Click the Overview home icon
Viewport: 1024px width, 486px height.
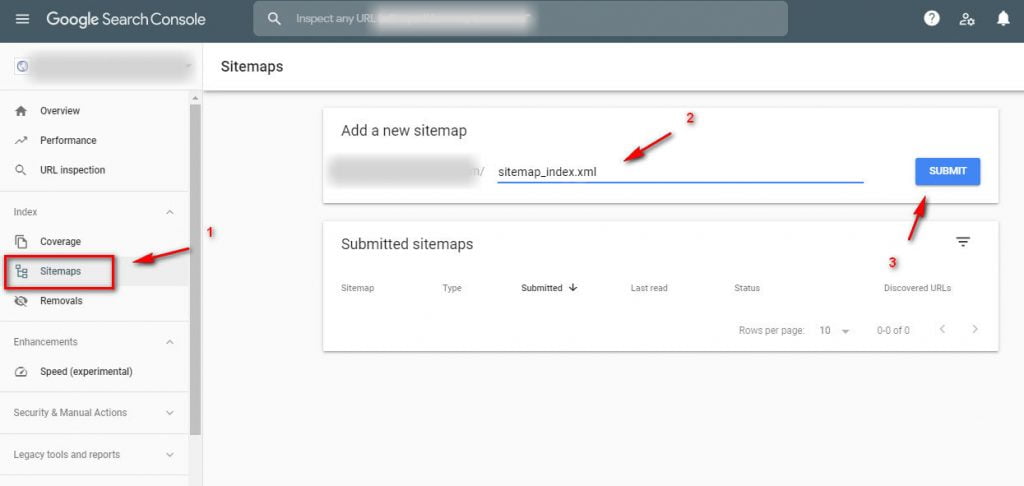click(x=21, y=111)
